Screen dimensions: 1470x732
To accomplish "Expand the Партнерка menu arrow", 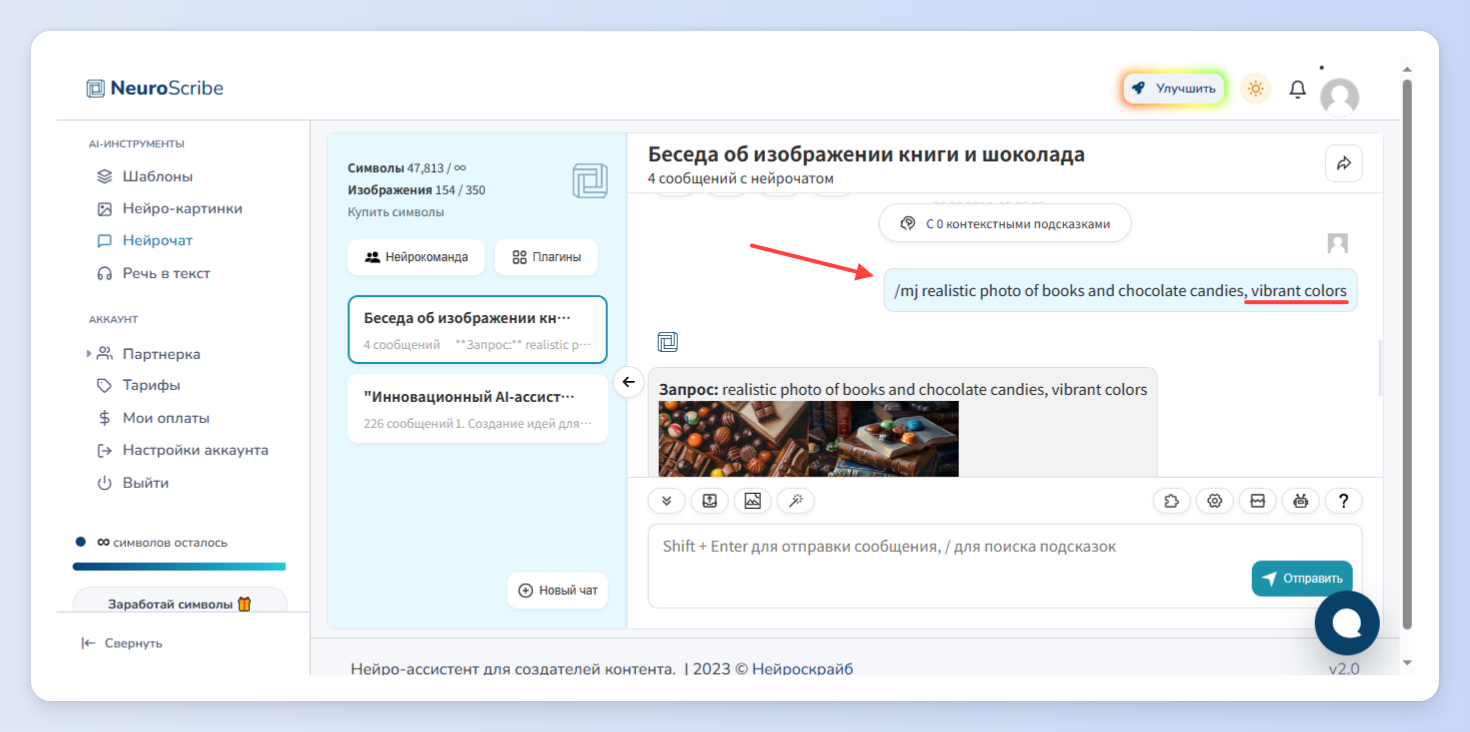I will coord(89,353).
